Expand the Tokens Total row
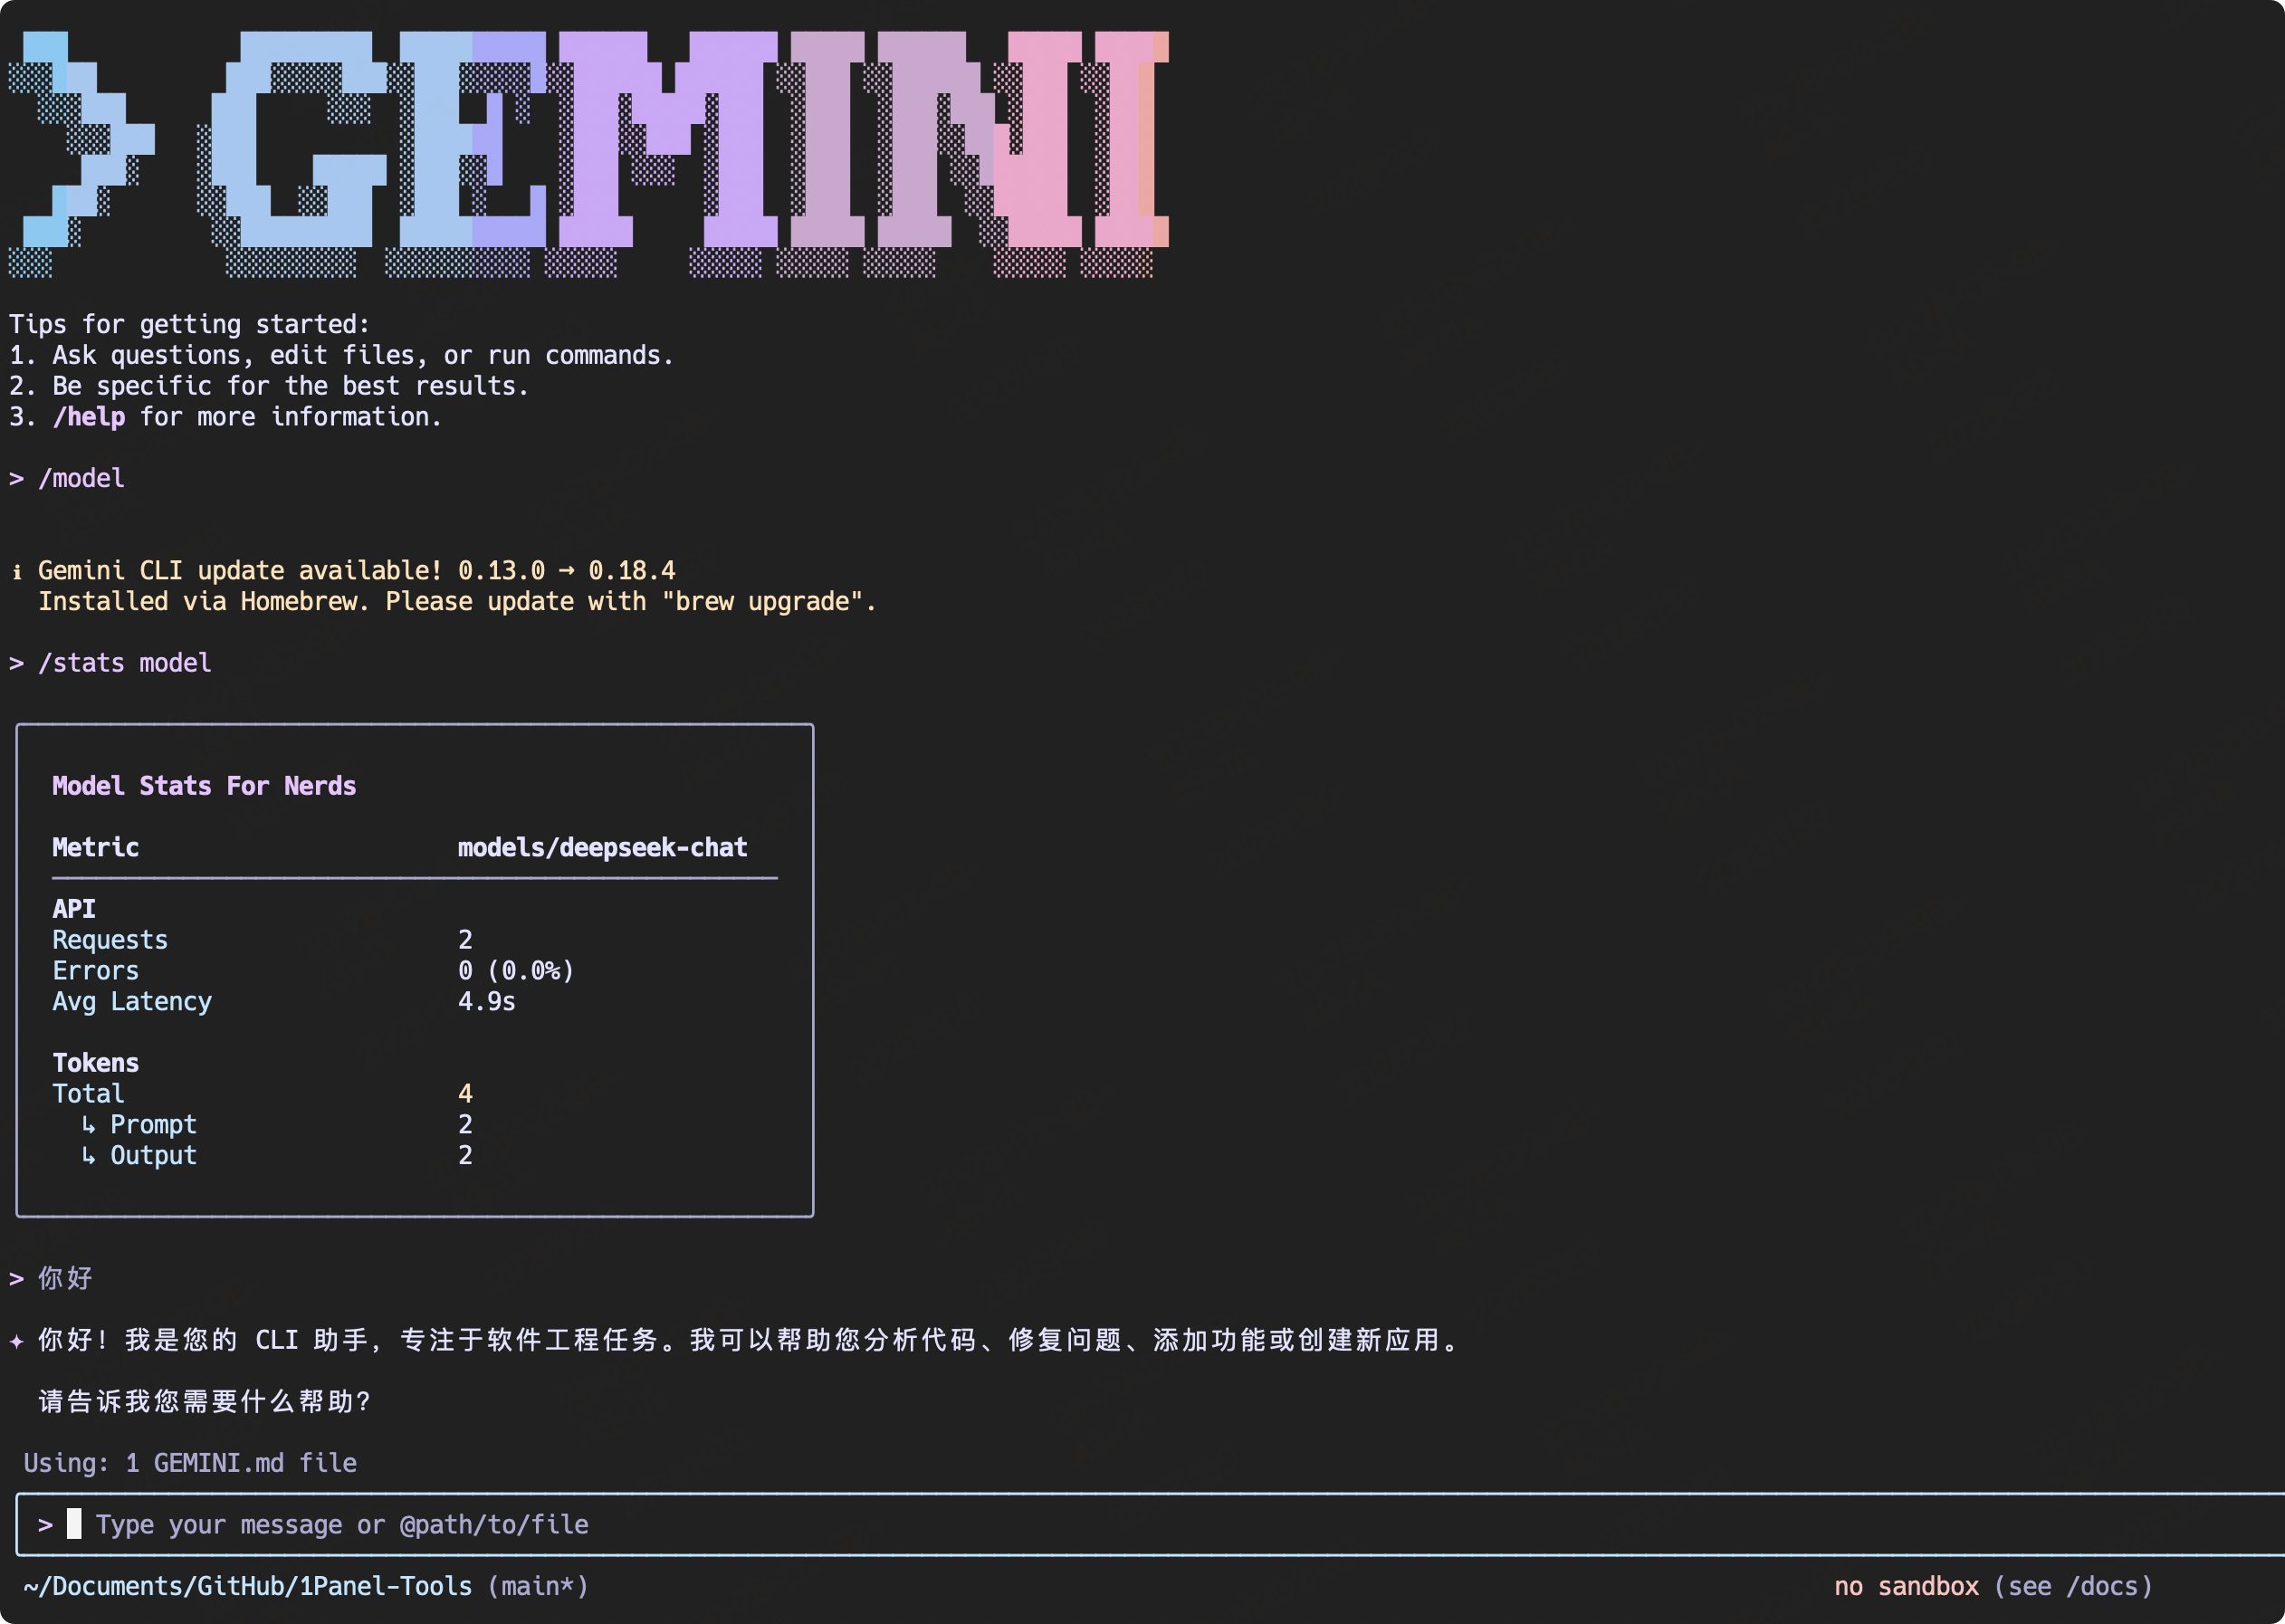Image resolution: width=2285 pixels, height=1624 pixels. pos(88,1093)
